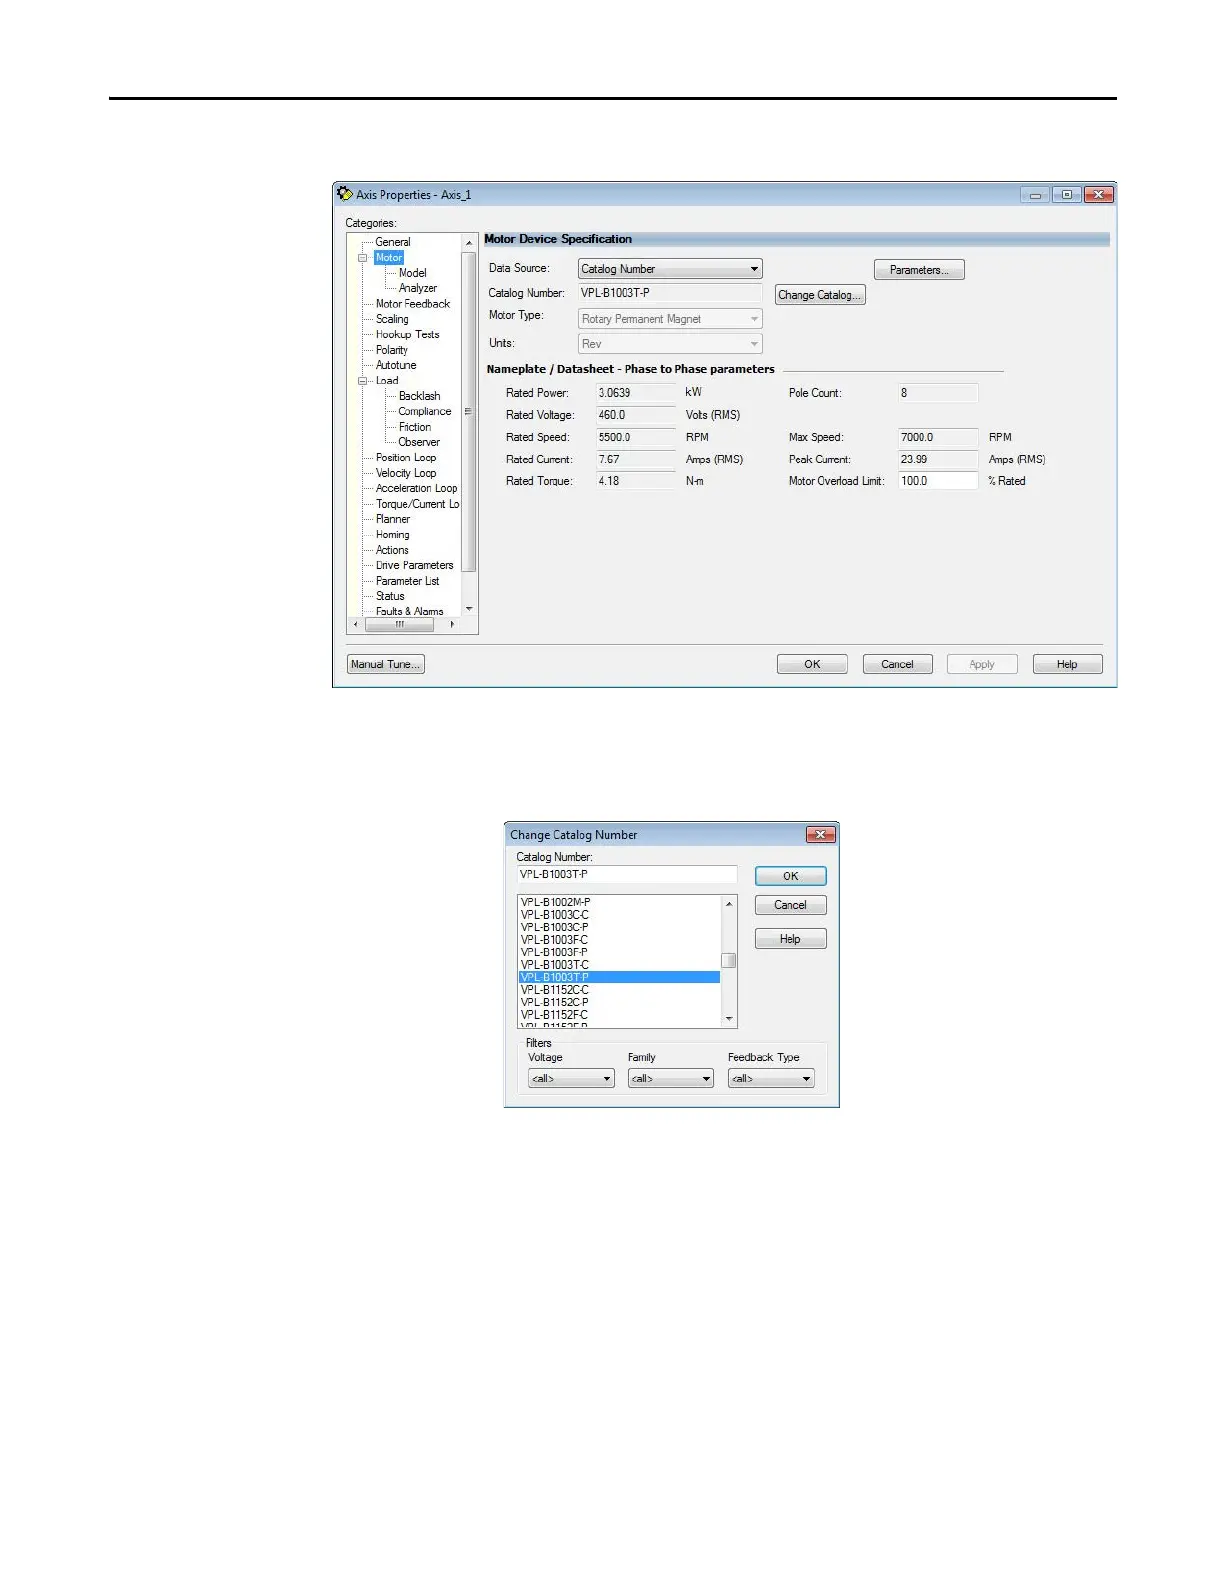1224x1584 pixels.
Task: Open the Voltage filter dropdown
Action: (x=571, y=1079)
